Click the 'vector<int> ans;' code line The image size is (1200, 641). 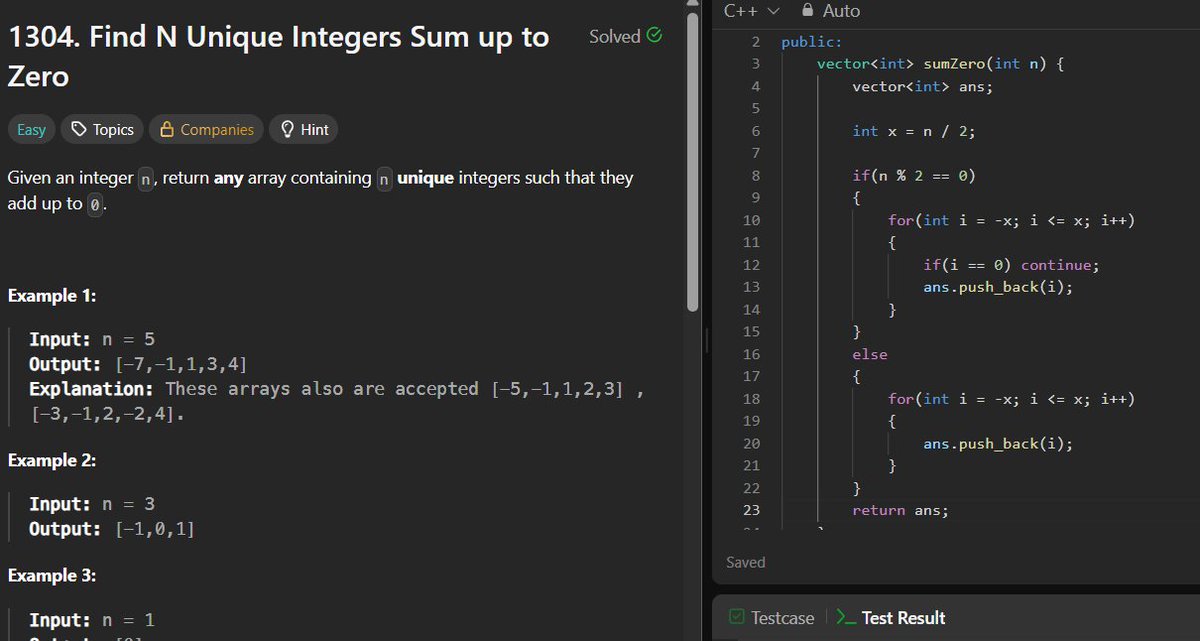(x=922, y=87)
